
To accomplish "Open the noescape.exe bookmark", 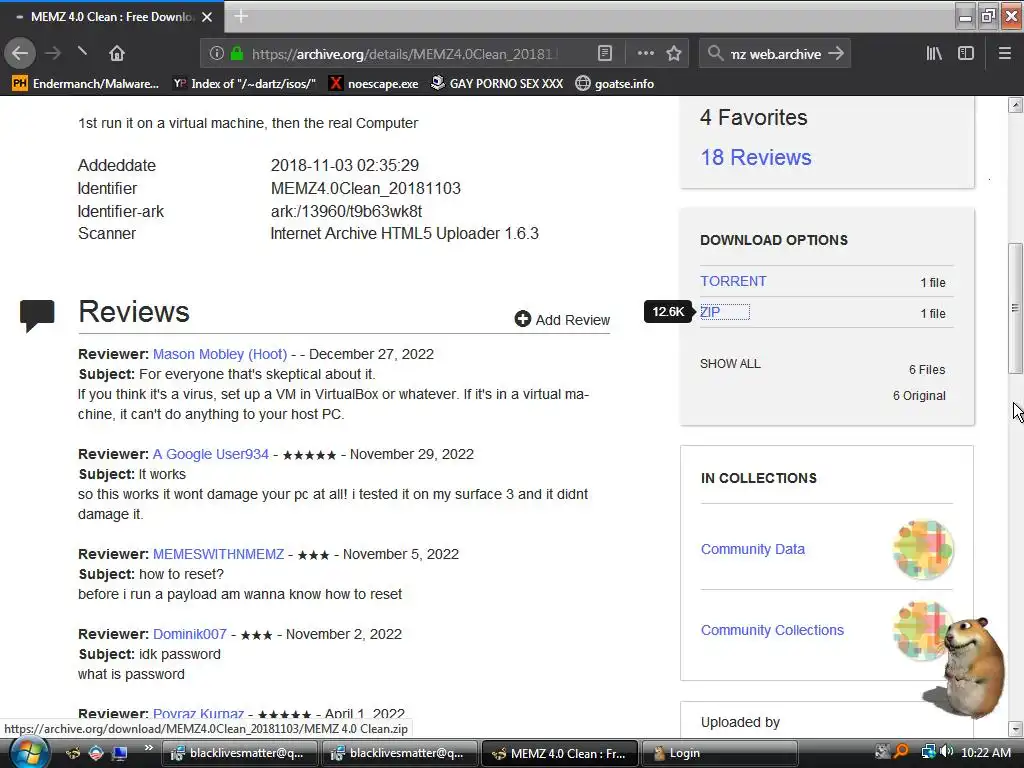I will (x=374, y=84).
